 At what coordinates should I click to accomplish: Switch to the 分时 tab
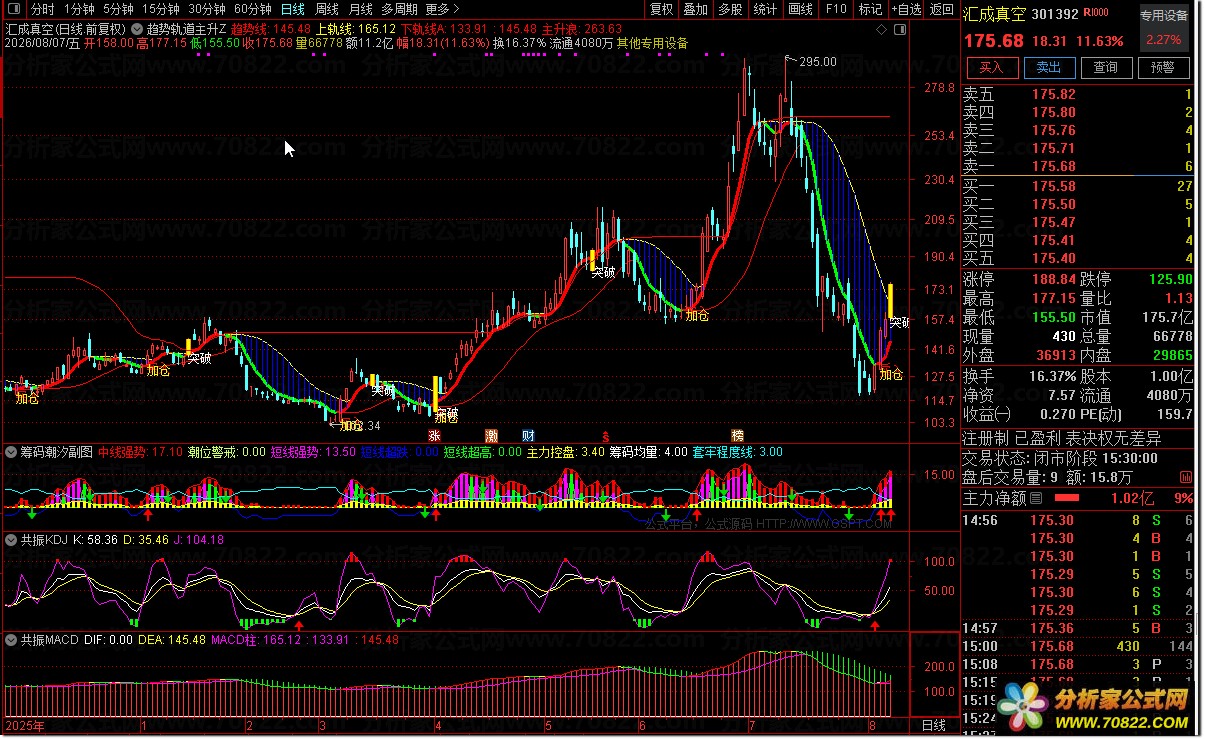pyautogui.click(x=43, y=9)
